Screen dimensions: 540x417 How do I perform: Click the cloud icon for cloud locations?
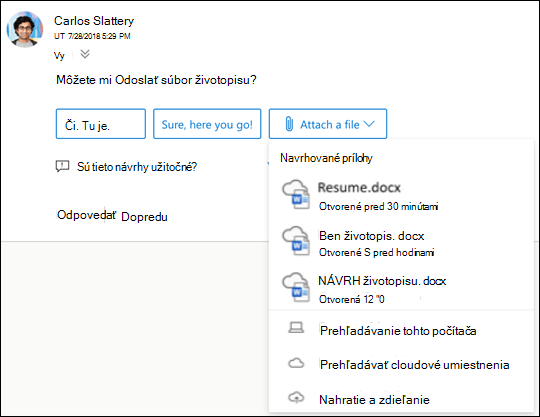tap(296, 363)
